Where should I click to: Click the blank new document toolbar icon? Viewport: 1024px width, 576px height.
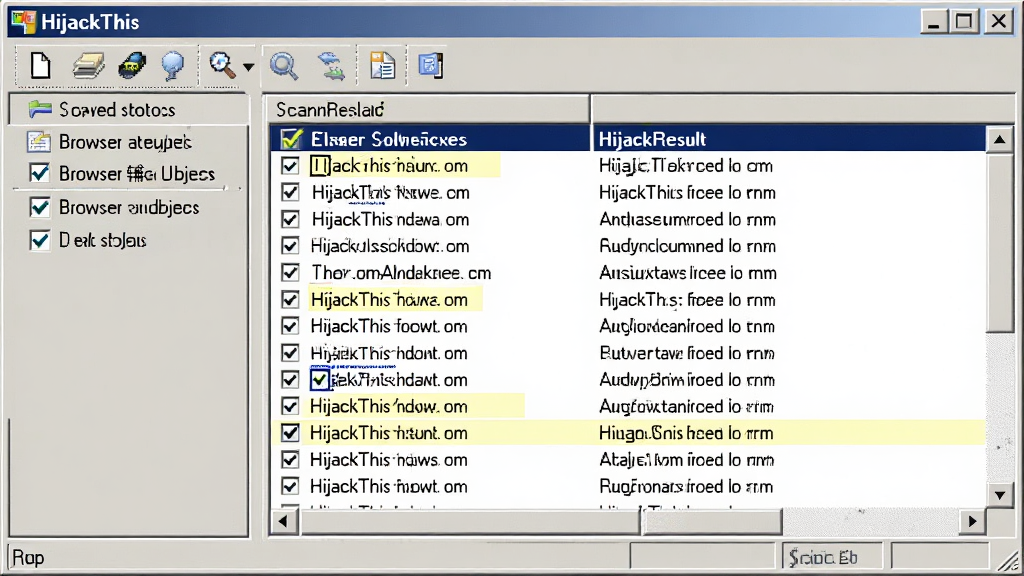40,66
